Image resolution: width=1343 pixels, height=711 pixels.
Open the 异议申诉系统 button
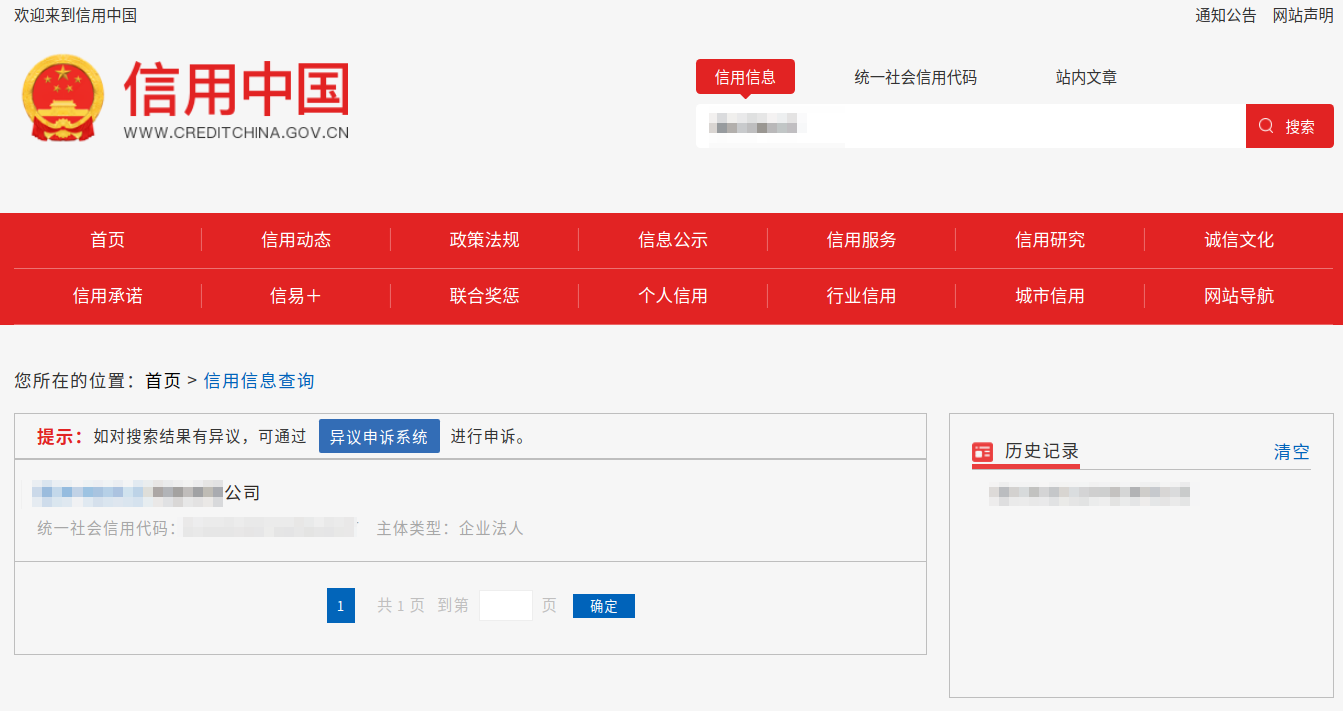[x=379, y=437]
